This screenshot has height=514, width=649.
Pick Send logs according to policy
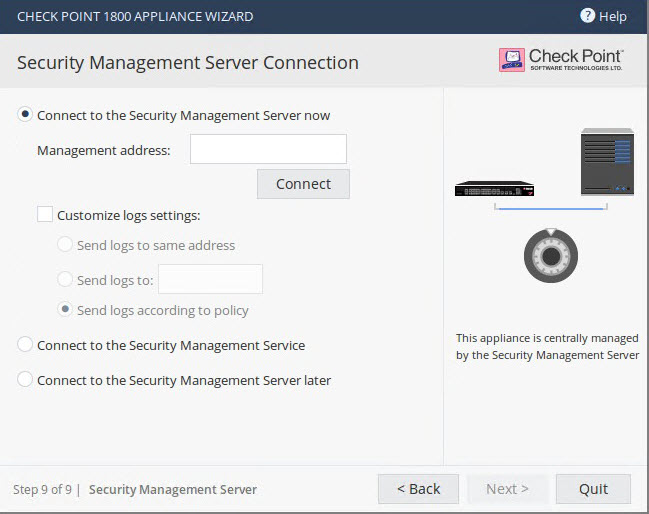pos(65,310)
